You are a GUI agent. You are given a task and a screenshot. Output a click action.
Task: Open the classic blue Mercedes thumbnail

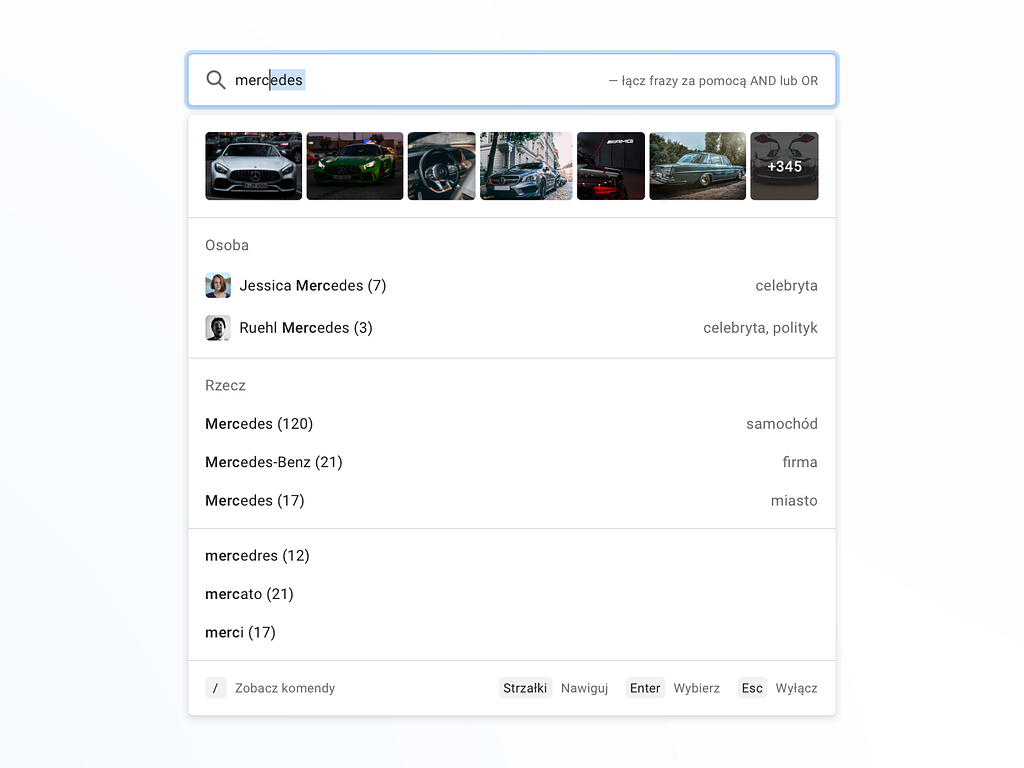point(697,166)
